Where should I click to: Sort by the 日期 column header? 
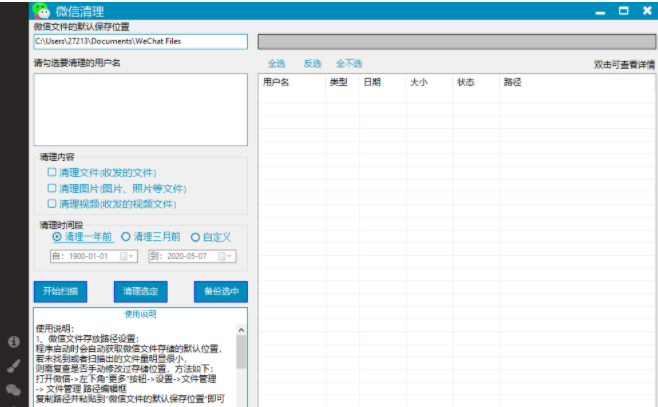click(383, 82)
